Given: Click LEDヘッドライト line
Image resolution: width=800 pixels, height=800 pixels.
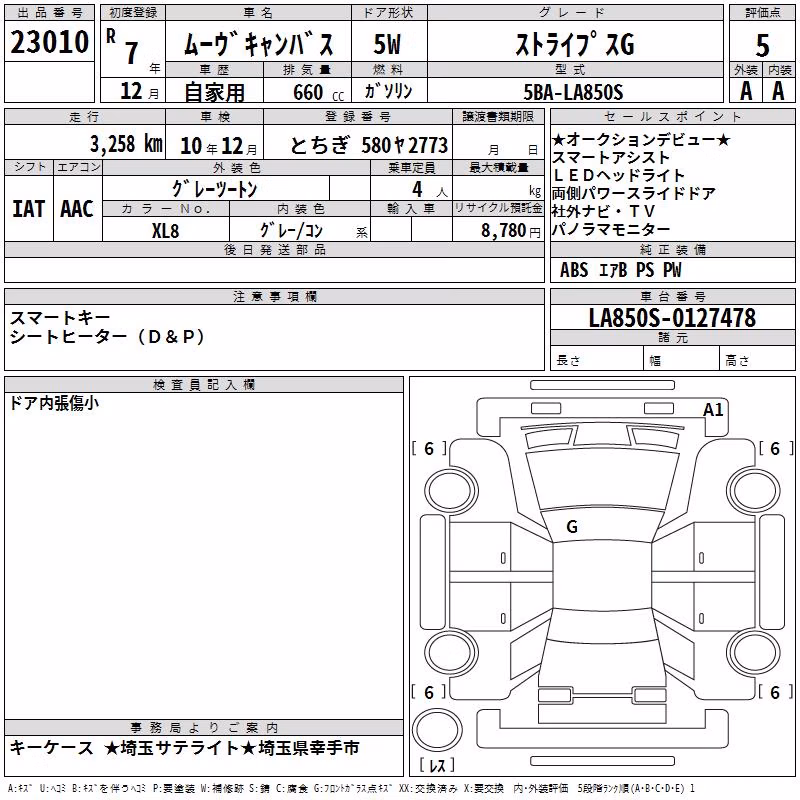Looking at the screenshot, I should [x=618, y=175].
